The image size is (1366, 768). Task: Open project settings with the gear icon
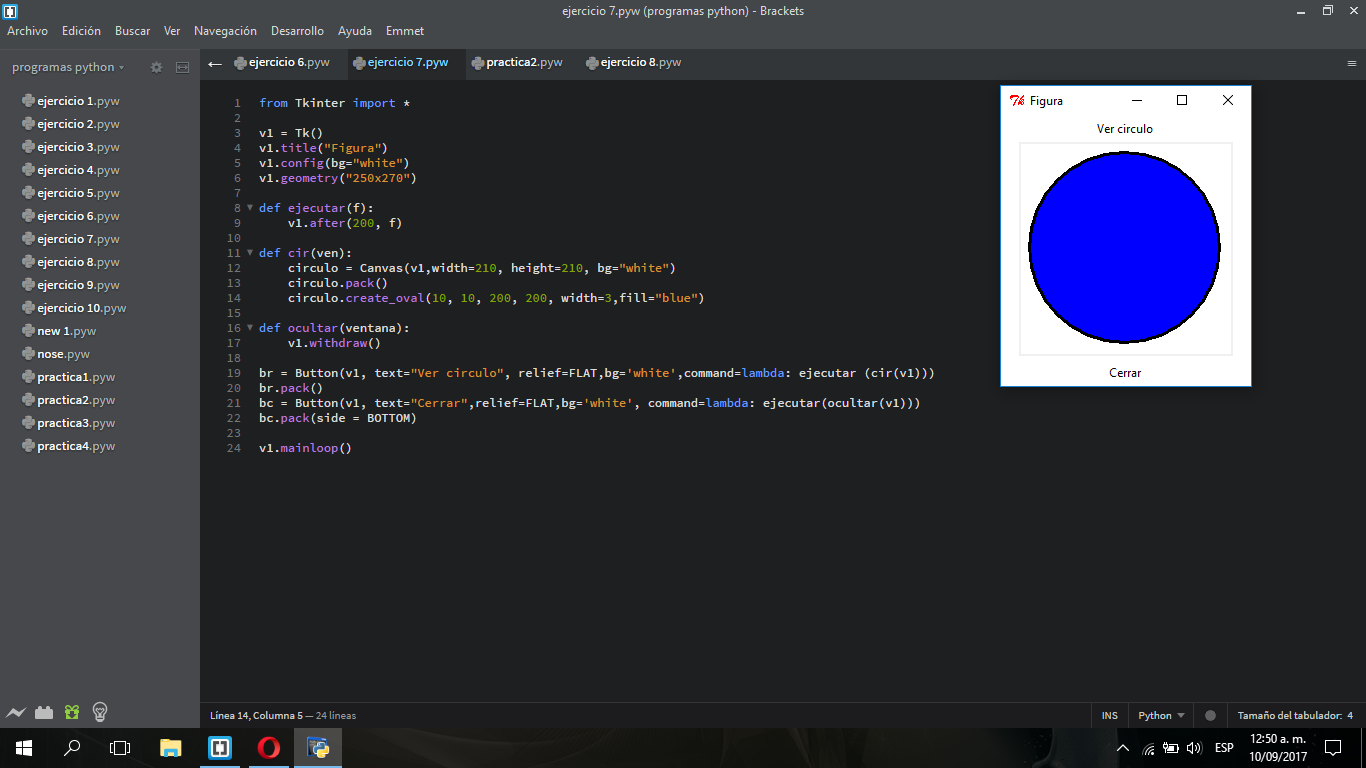point(156,67)
